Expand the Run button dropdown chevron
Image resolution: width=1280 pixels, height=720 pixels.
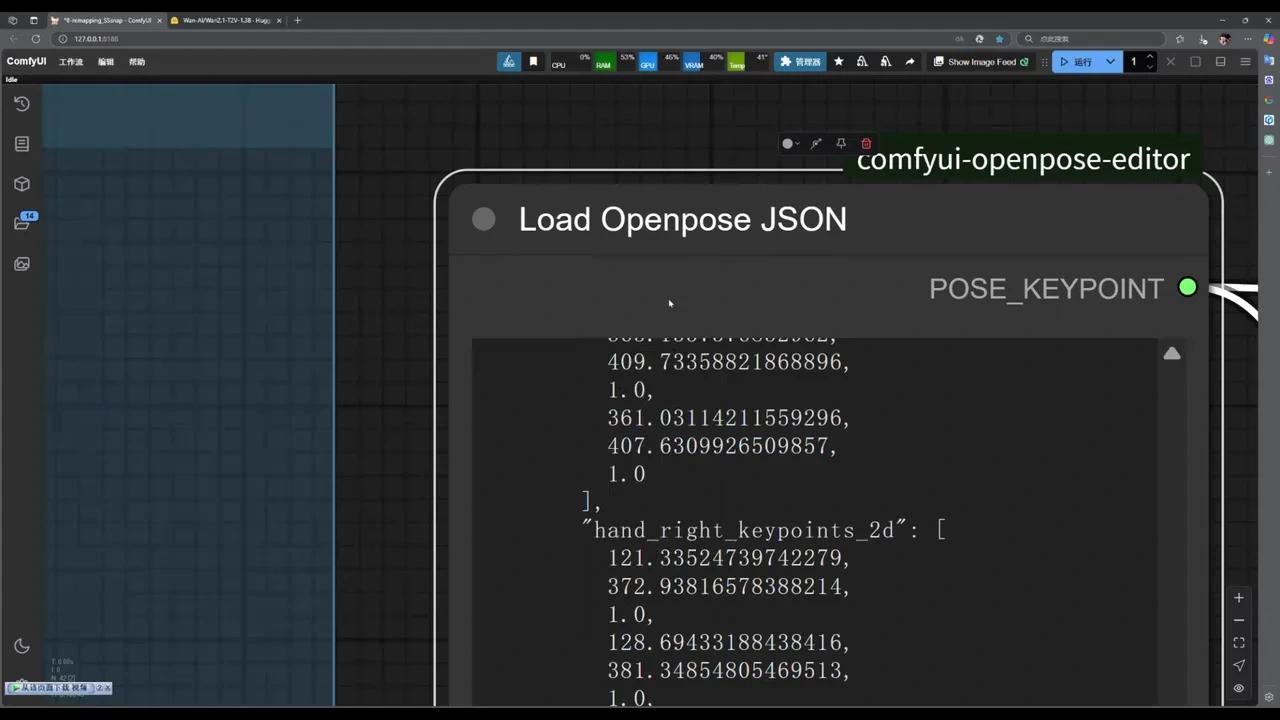point(1110,62)
